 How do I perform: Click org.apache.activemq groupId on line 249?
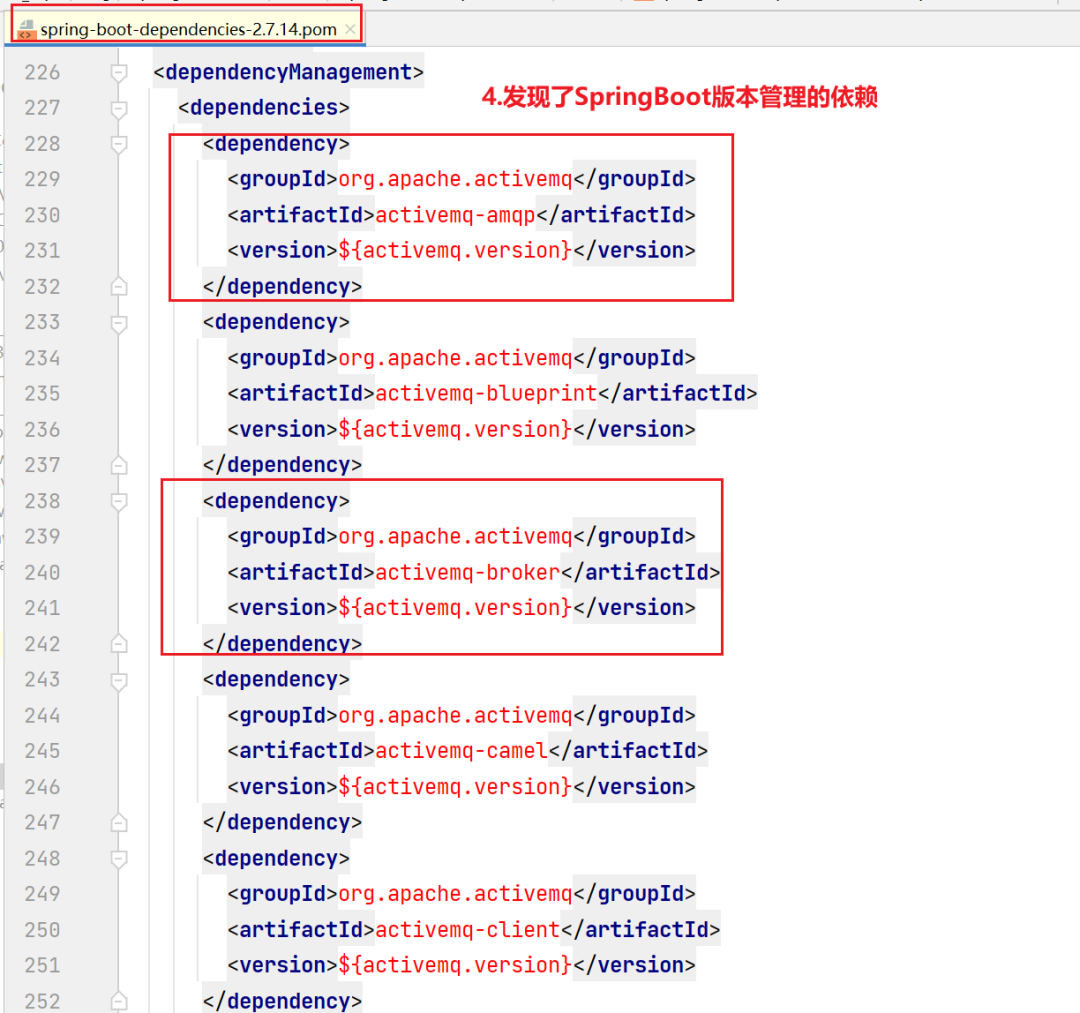(455, 894)
